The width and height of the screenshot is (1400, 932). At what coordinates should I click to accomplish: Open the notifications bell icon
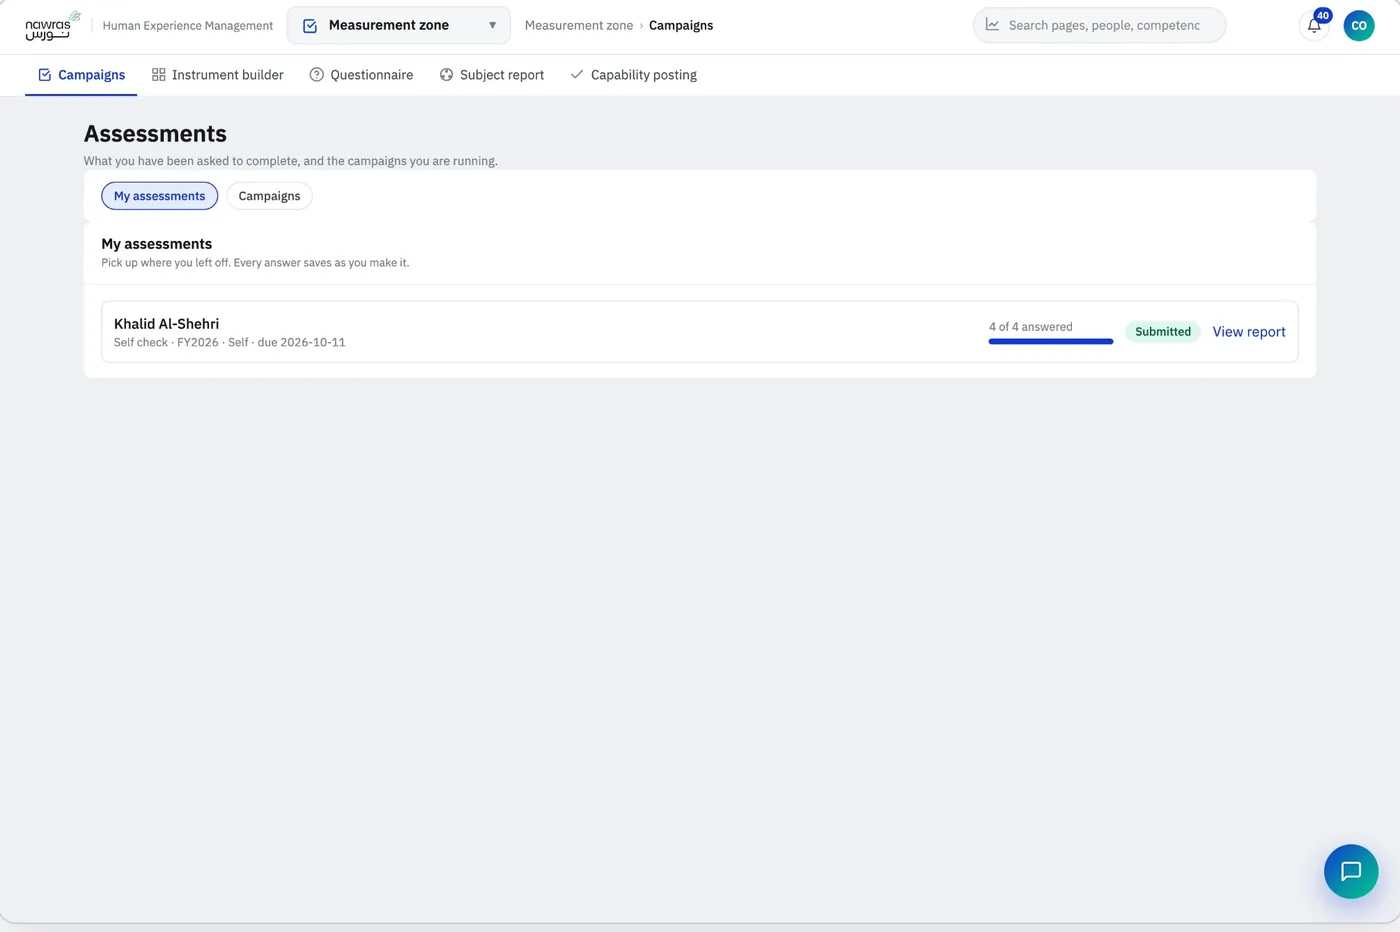point(1314,26)
